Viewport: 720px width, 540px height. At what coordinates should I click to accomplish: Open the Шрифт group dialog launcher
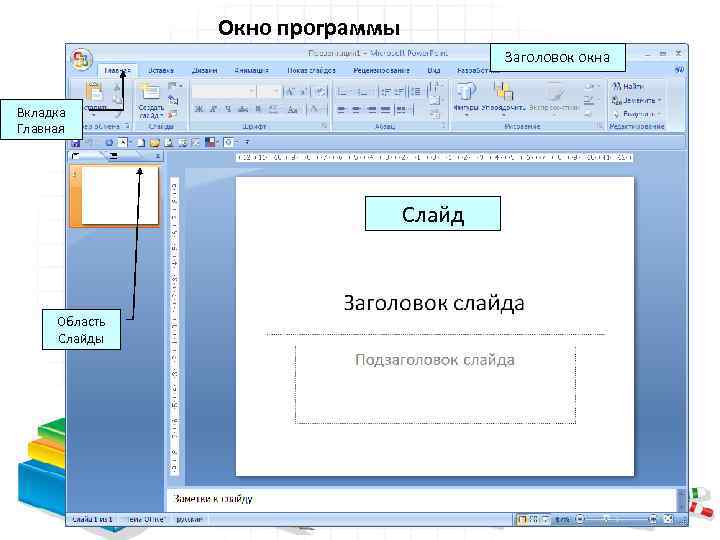pos(324,125)
